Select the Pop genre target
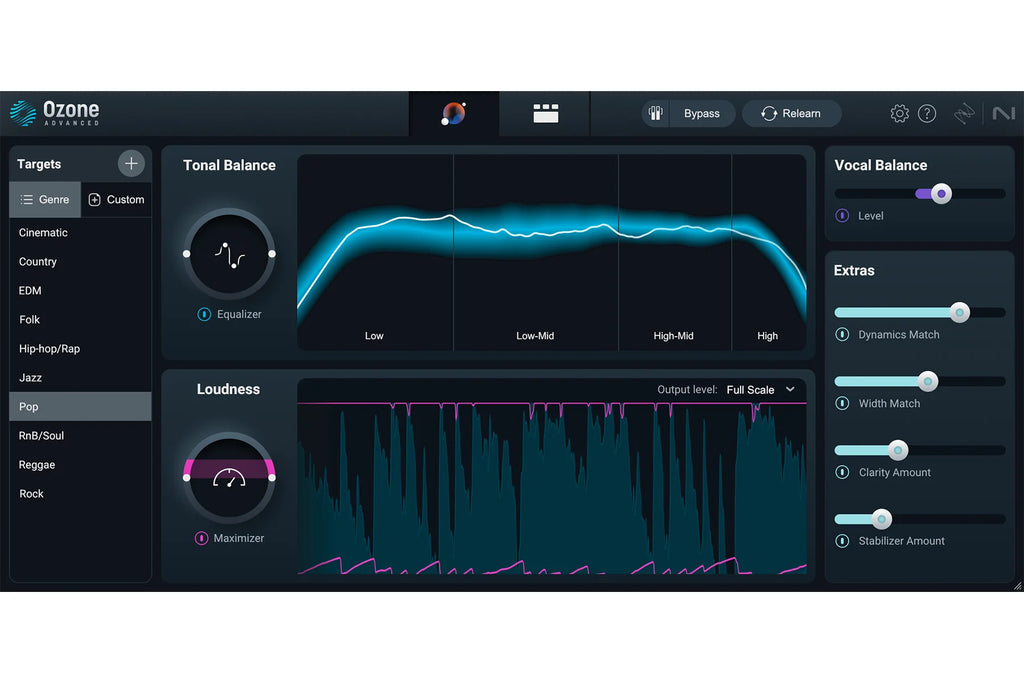Viewport: 1024px width, 683px height. pyautogui.click(x=80, y=406)
